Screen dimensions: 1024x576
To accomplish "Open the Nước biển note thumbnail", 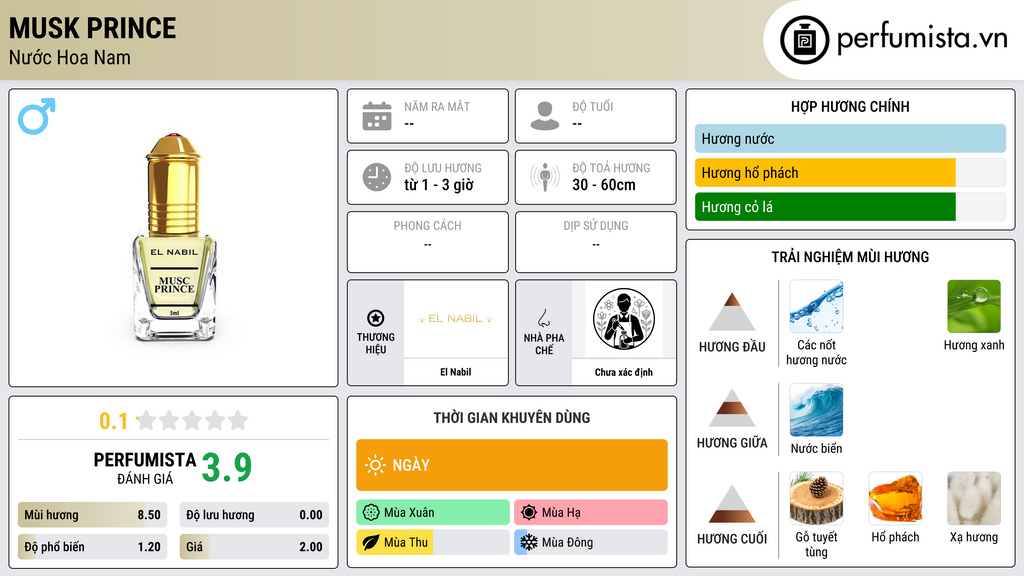I will [x=816, y=410].
